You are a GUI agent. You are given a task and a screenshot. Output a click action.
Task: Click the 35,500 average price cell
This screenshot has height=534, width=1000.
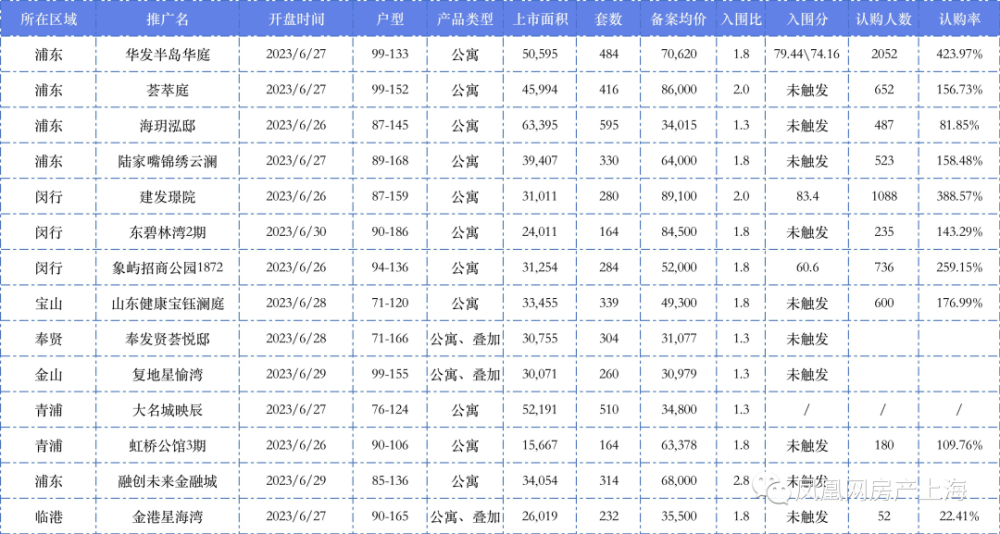pos(678,516)
